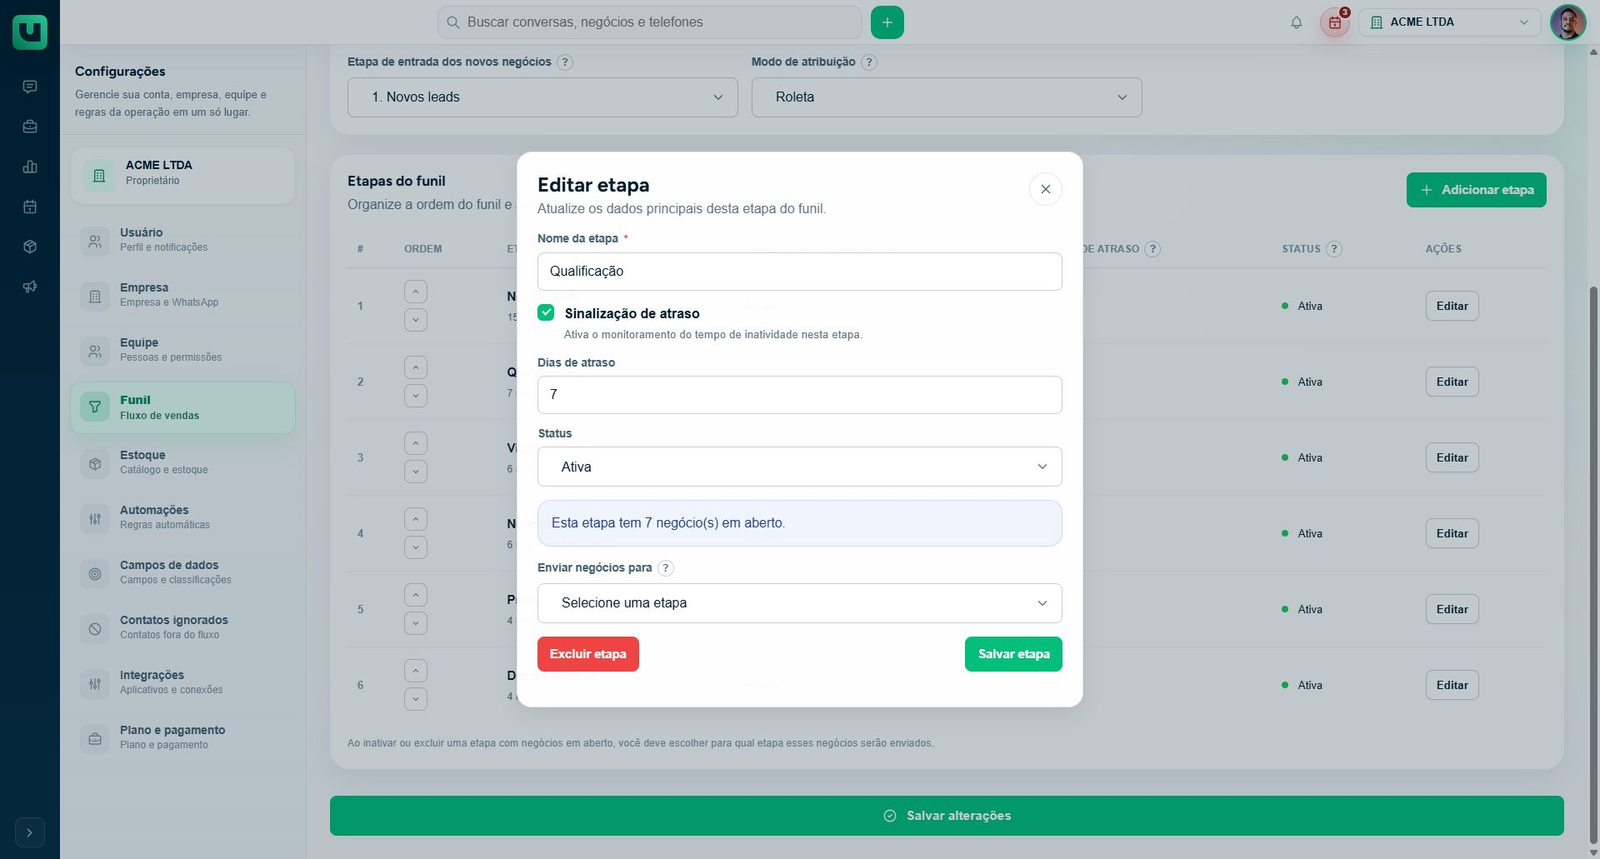Focus the Buscar conversas search box
Screen dimensions: 1600x859
pos(649,22)
